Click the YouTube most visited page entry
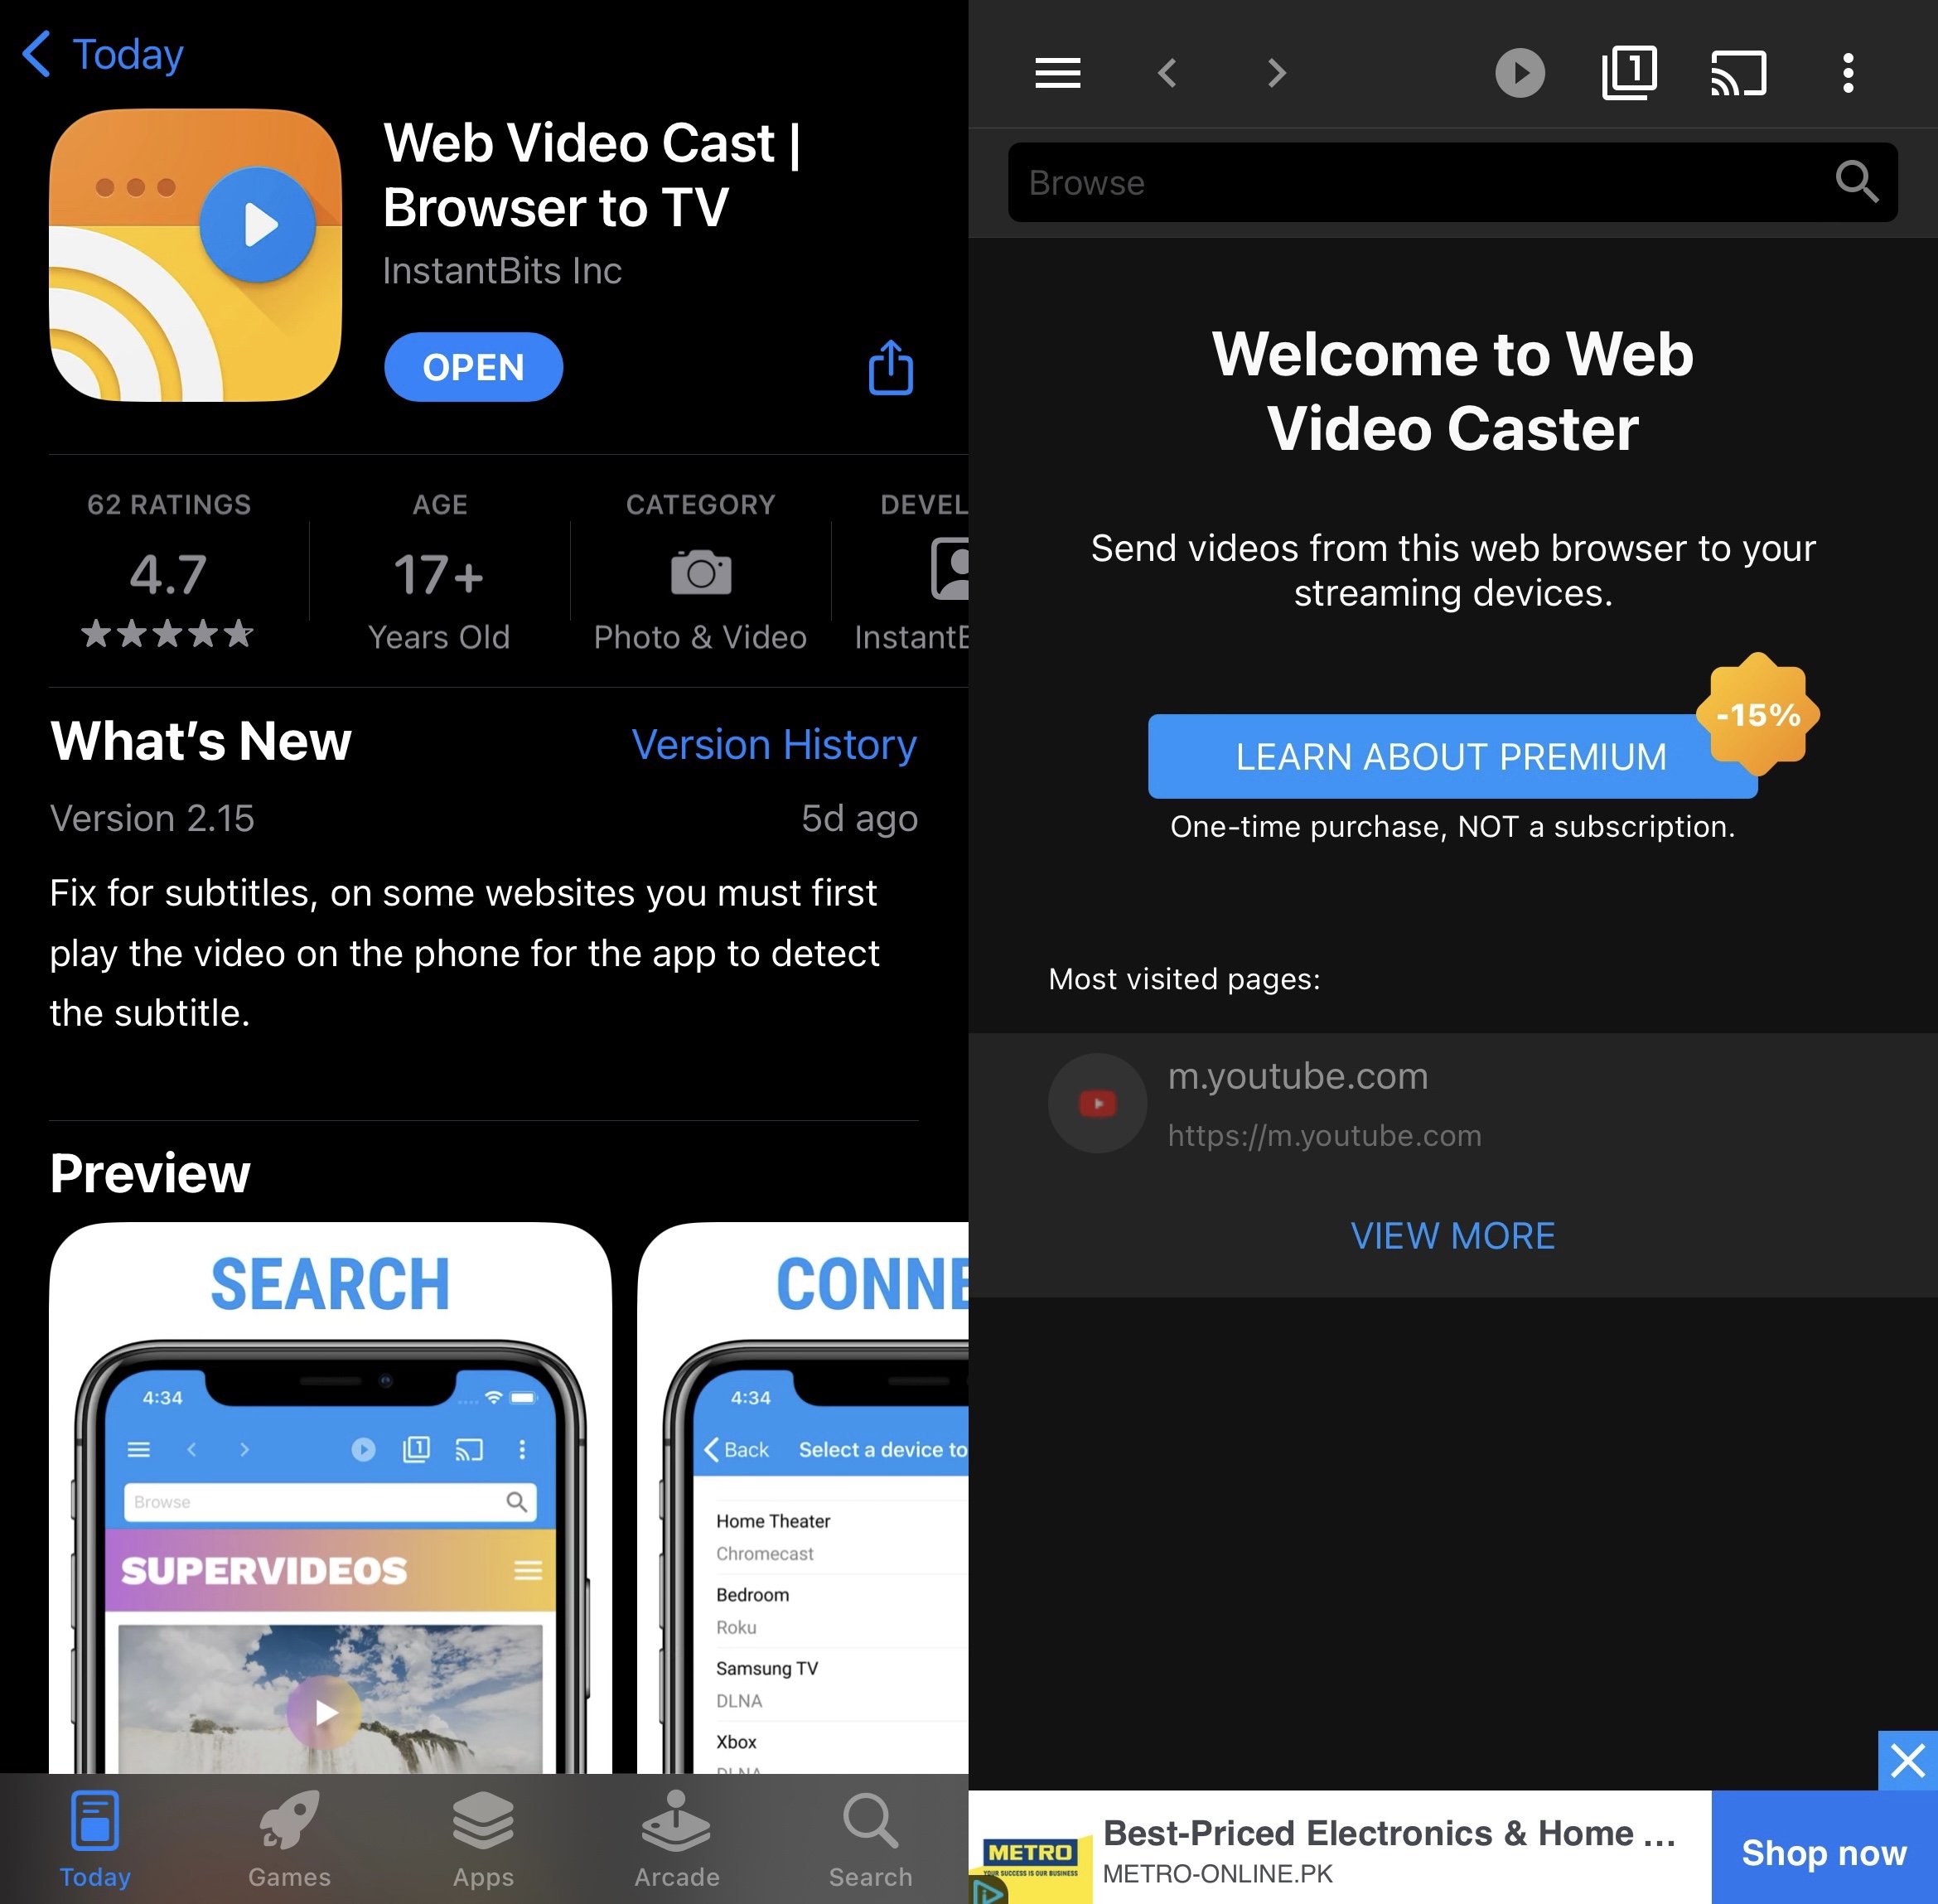The height and width of the screenshot is (1904, 1938). pos(1455,1102)
